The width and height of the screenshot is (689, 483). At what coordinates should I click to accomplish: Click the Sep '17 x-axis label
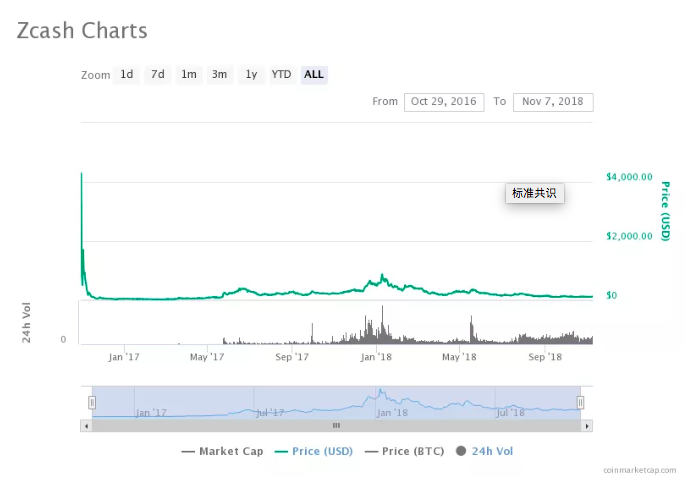coord(292,357)
